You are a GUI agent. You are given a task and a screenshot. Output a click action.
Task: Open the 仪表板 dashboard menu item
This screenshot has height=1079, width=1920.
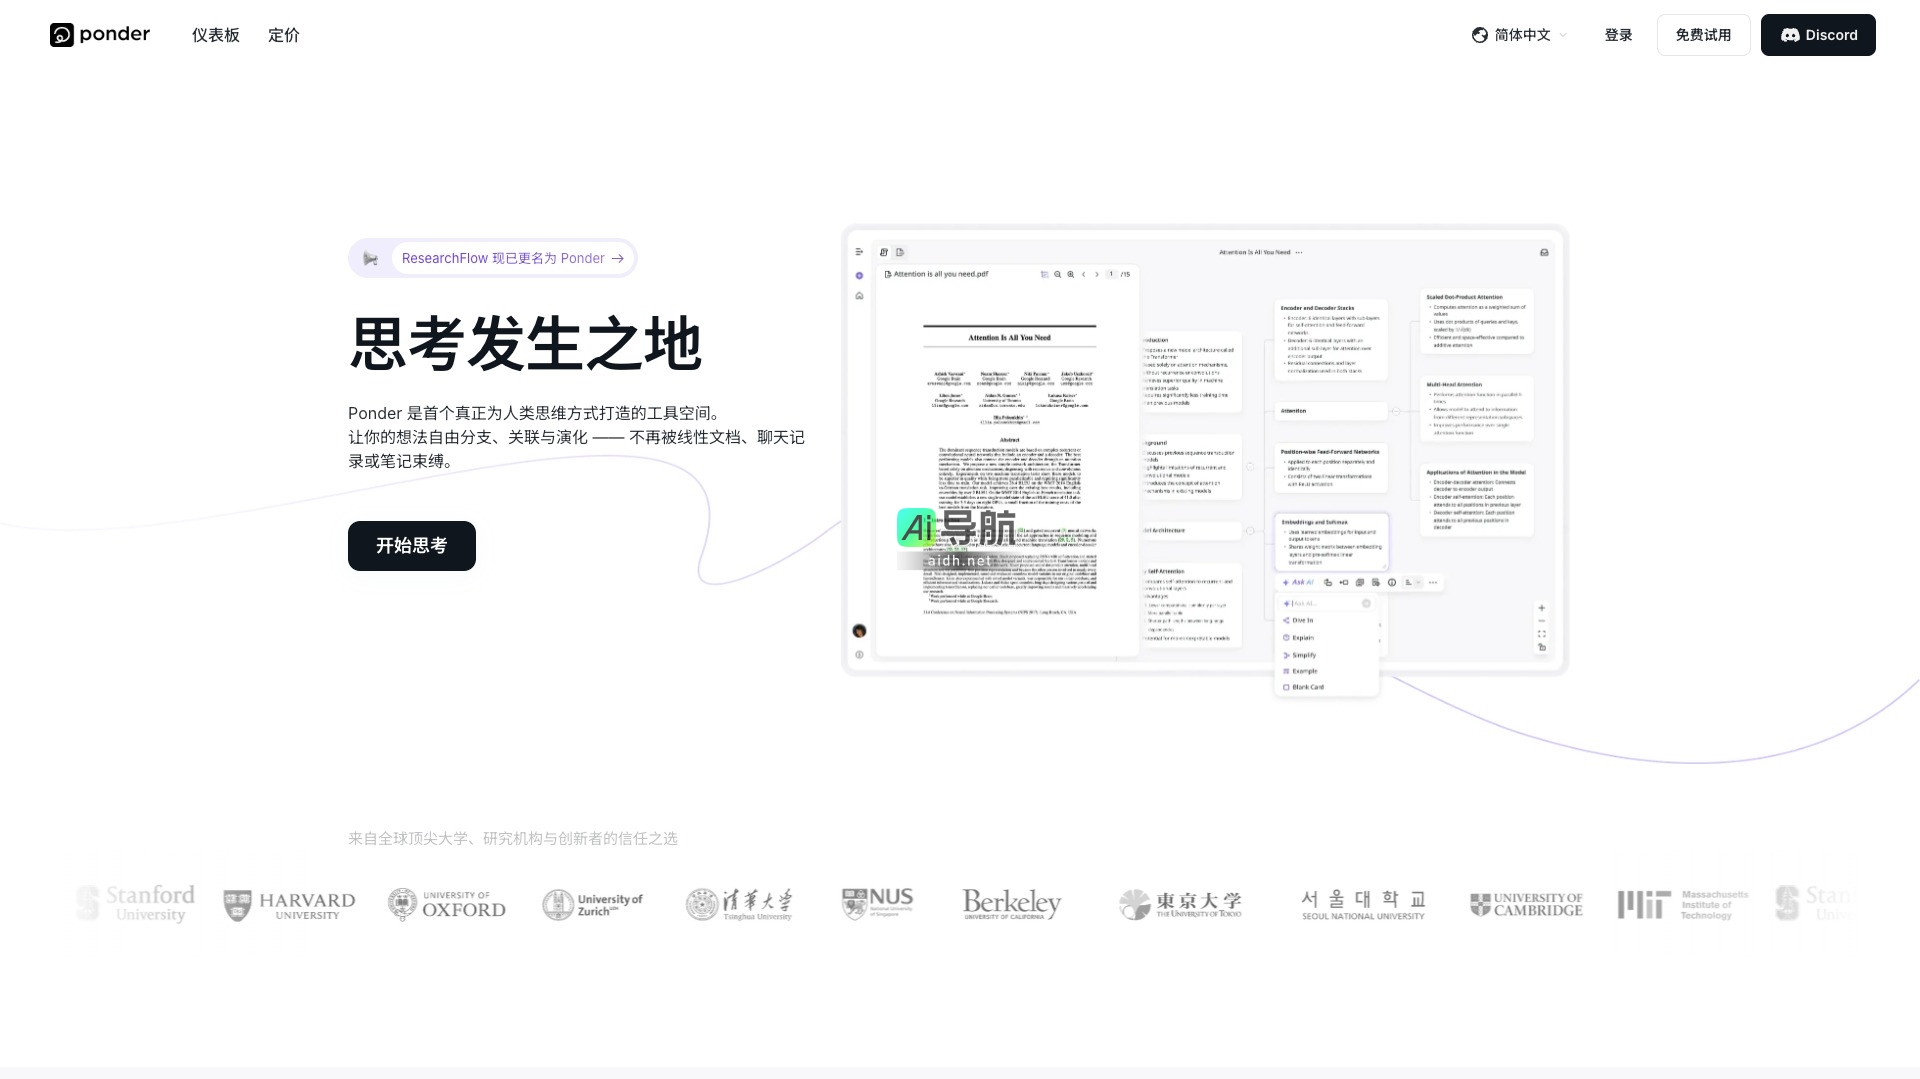(216, 35)
